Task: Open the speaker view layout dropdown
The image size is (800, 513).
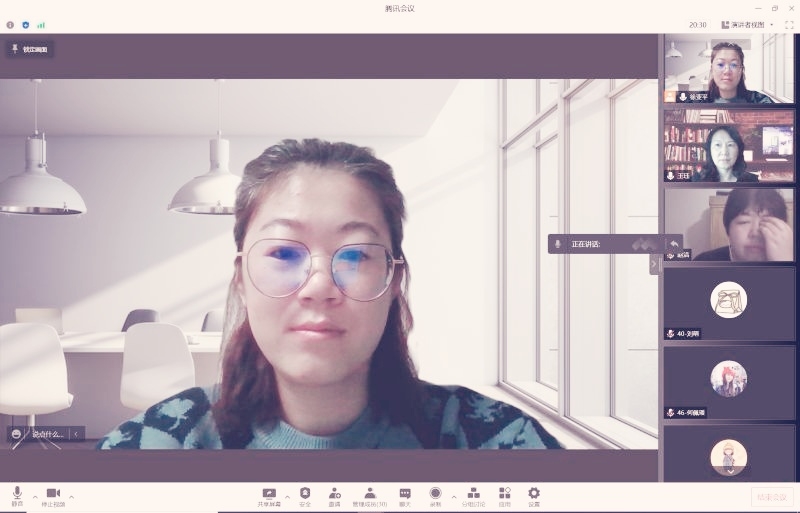Action: [x=747, y=24]
